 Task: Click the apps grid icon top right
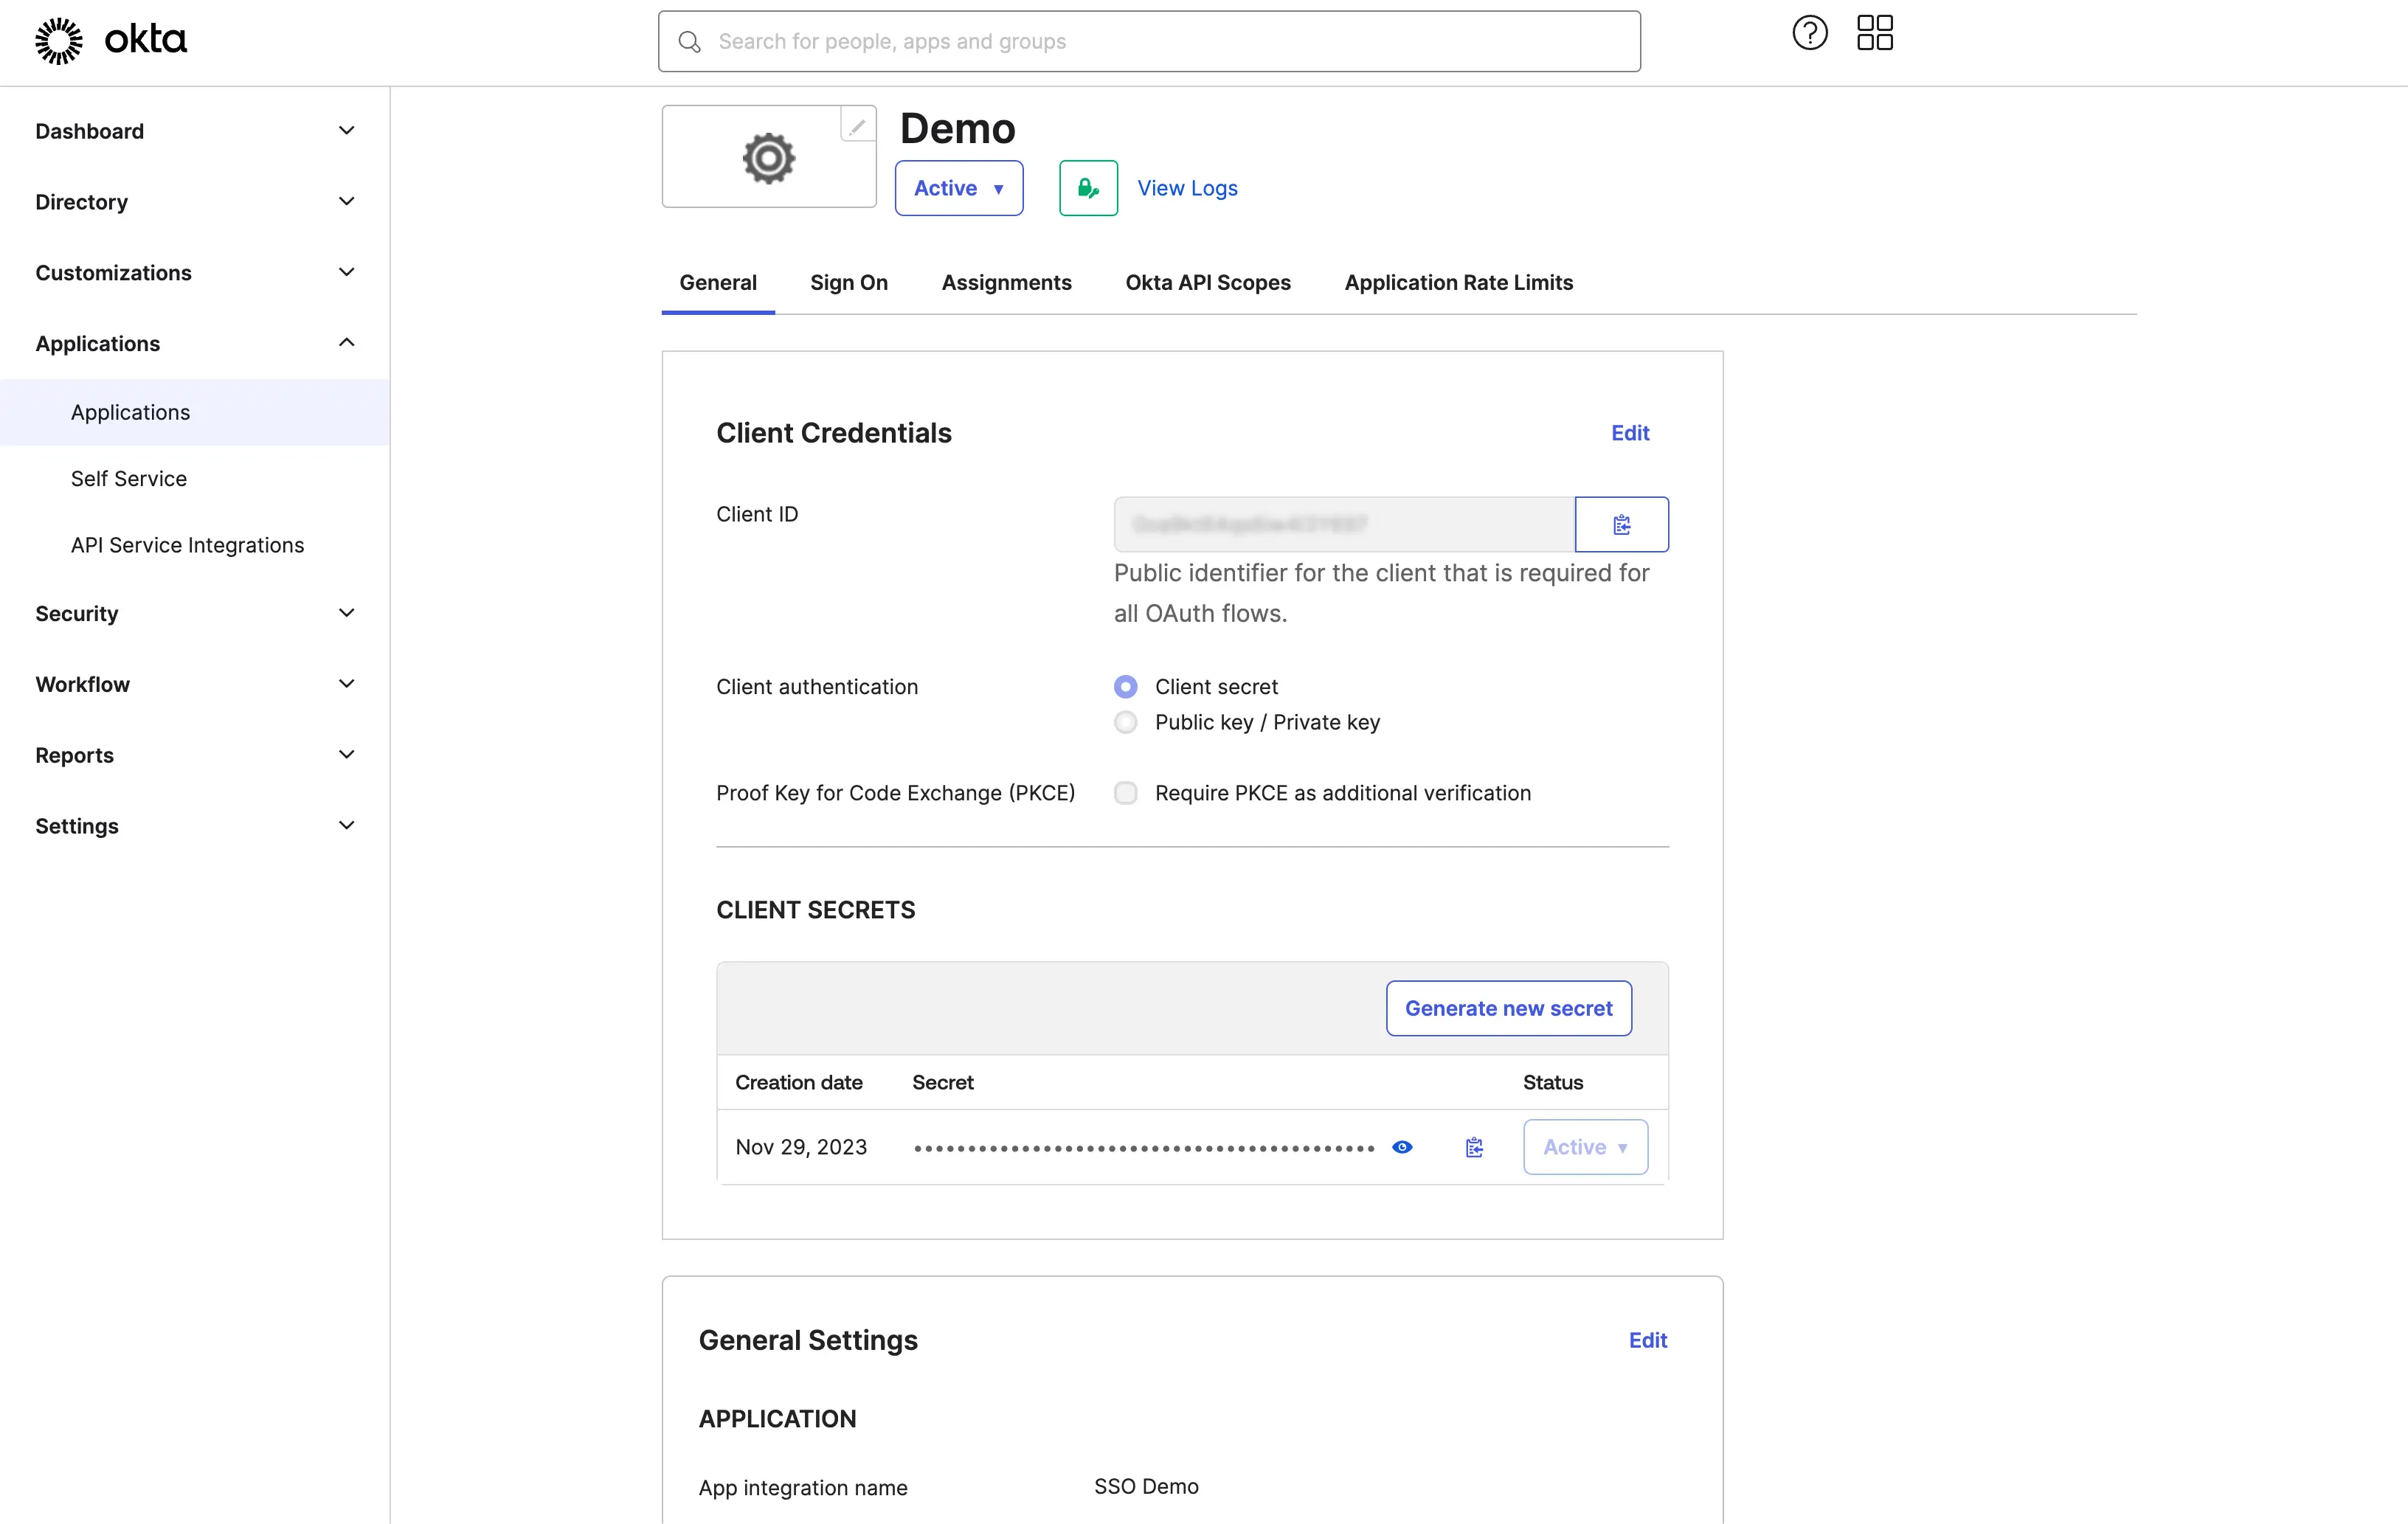[1875, 33]
